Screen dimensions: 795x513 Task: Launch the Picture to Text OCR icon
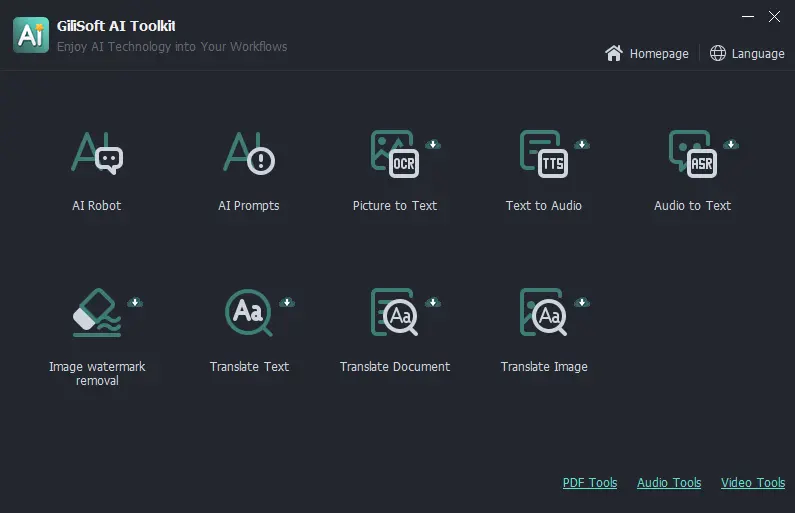[395, 154]
